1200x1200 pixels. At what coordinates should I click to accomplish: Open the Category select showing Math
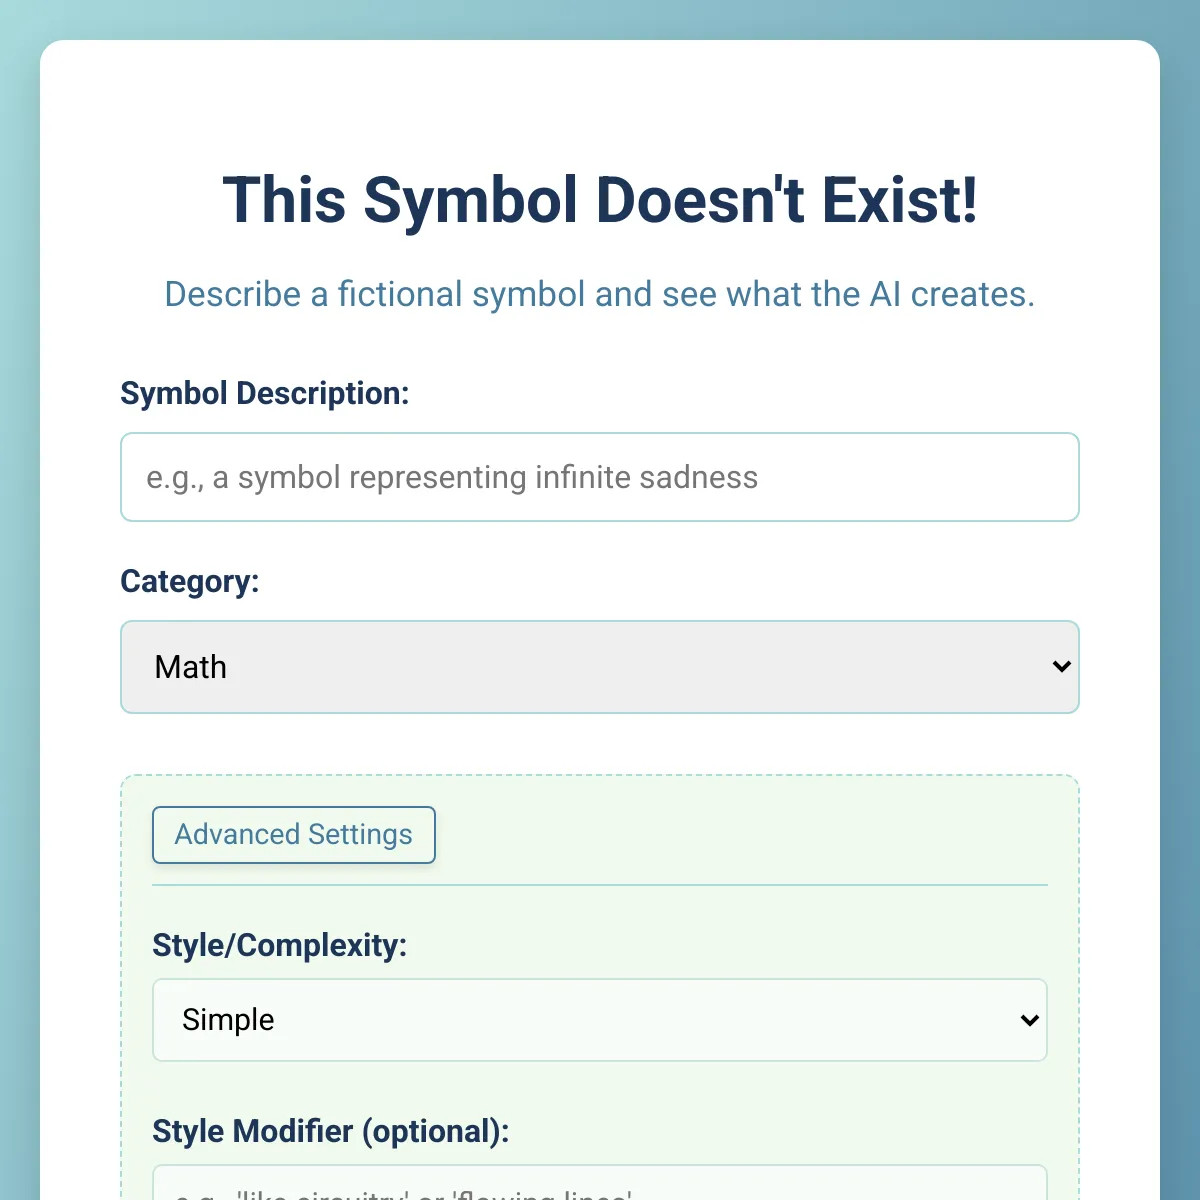pyautogui.click(x=600, y=667)
